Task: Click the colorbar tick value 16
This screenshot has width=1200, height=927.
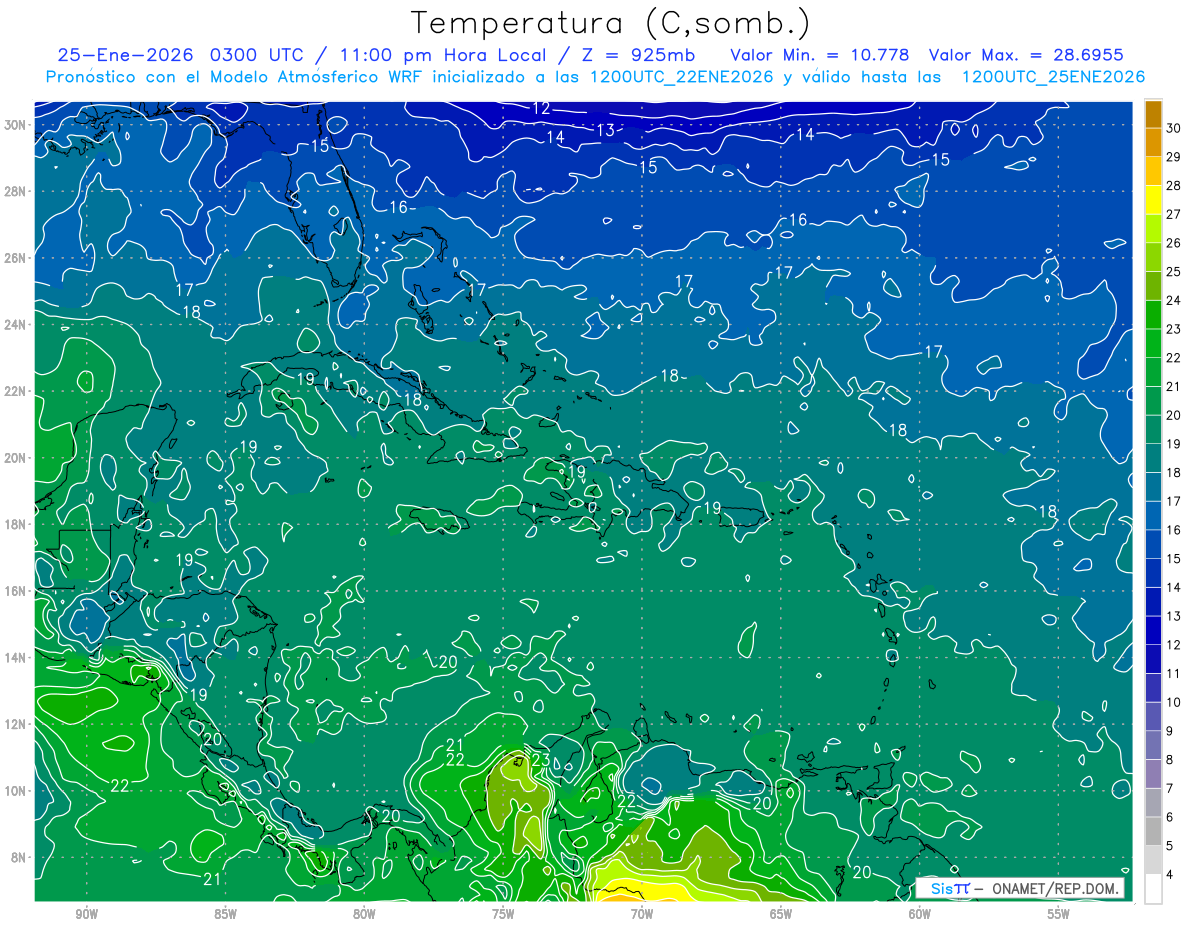Action: [1174, 530]
